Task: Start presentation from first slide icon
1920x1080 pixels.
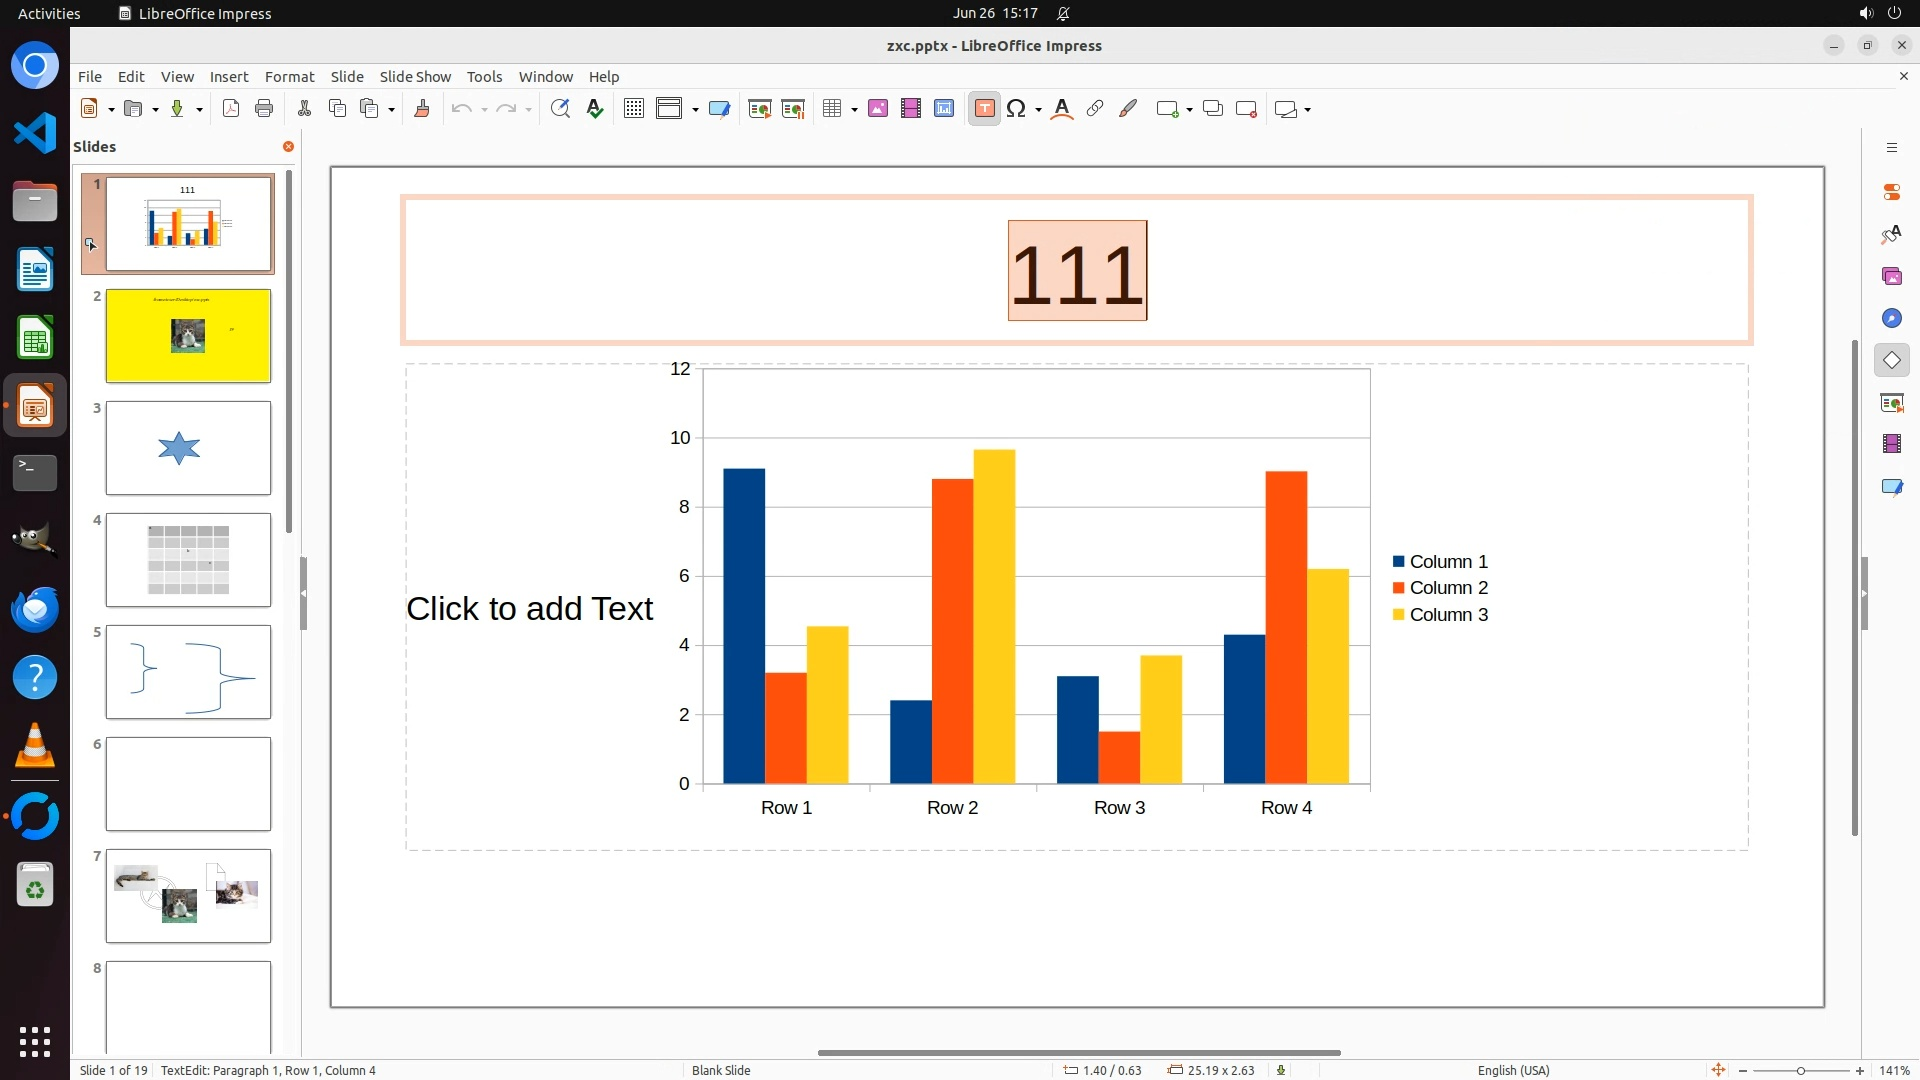Action: click(760, 109)
